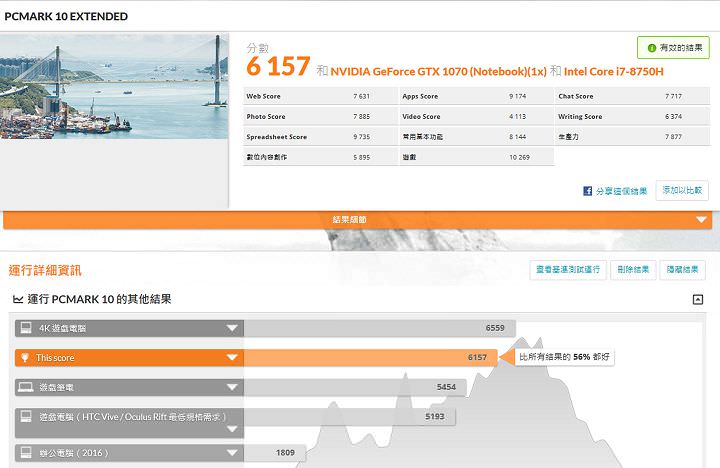The width and height of the screenshot is (720, 468).
Task: Click the 添加以比較 button
Action: click(x=681, y=191)
